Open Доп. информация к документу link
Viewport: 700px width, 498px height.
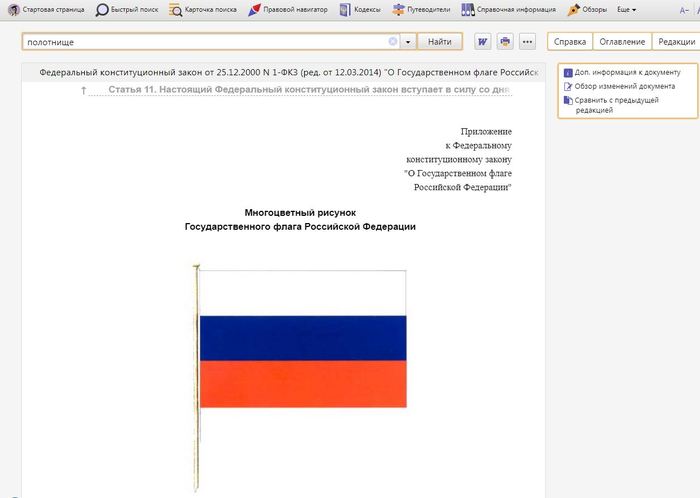627,73
